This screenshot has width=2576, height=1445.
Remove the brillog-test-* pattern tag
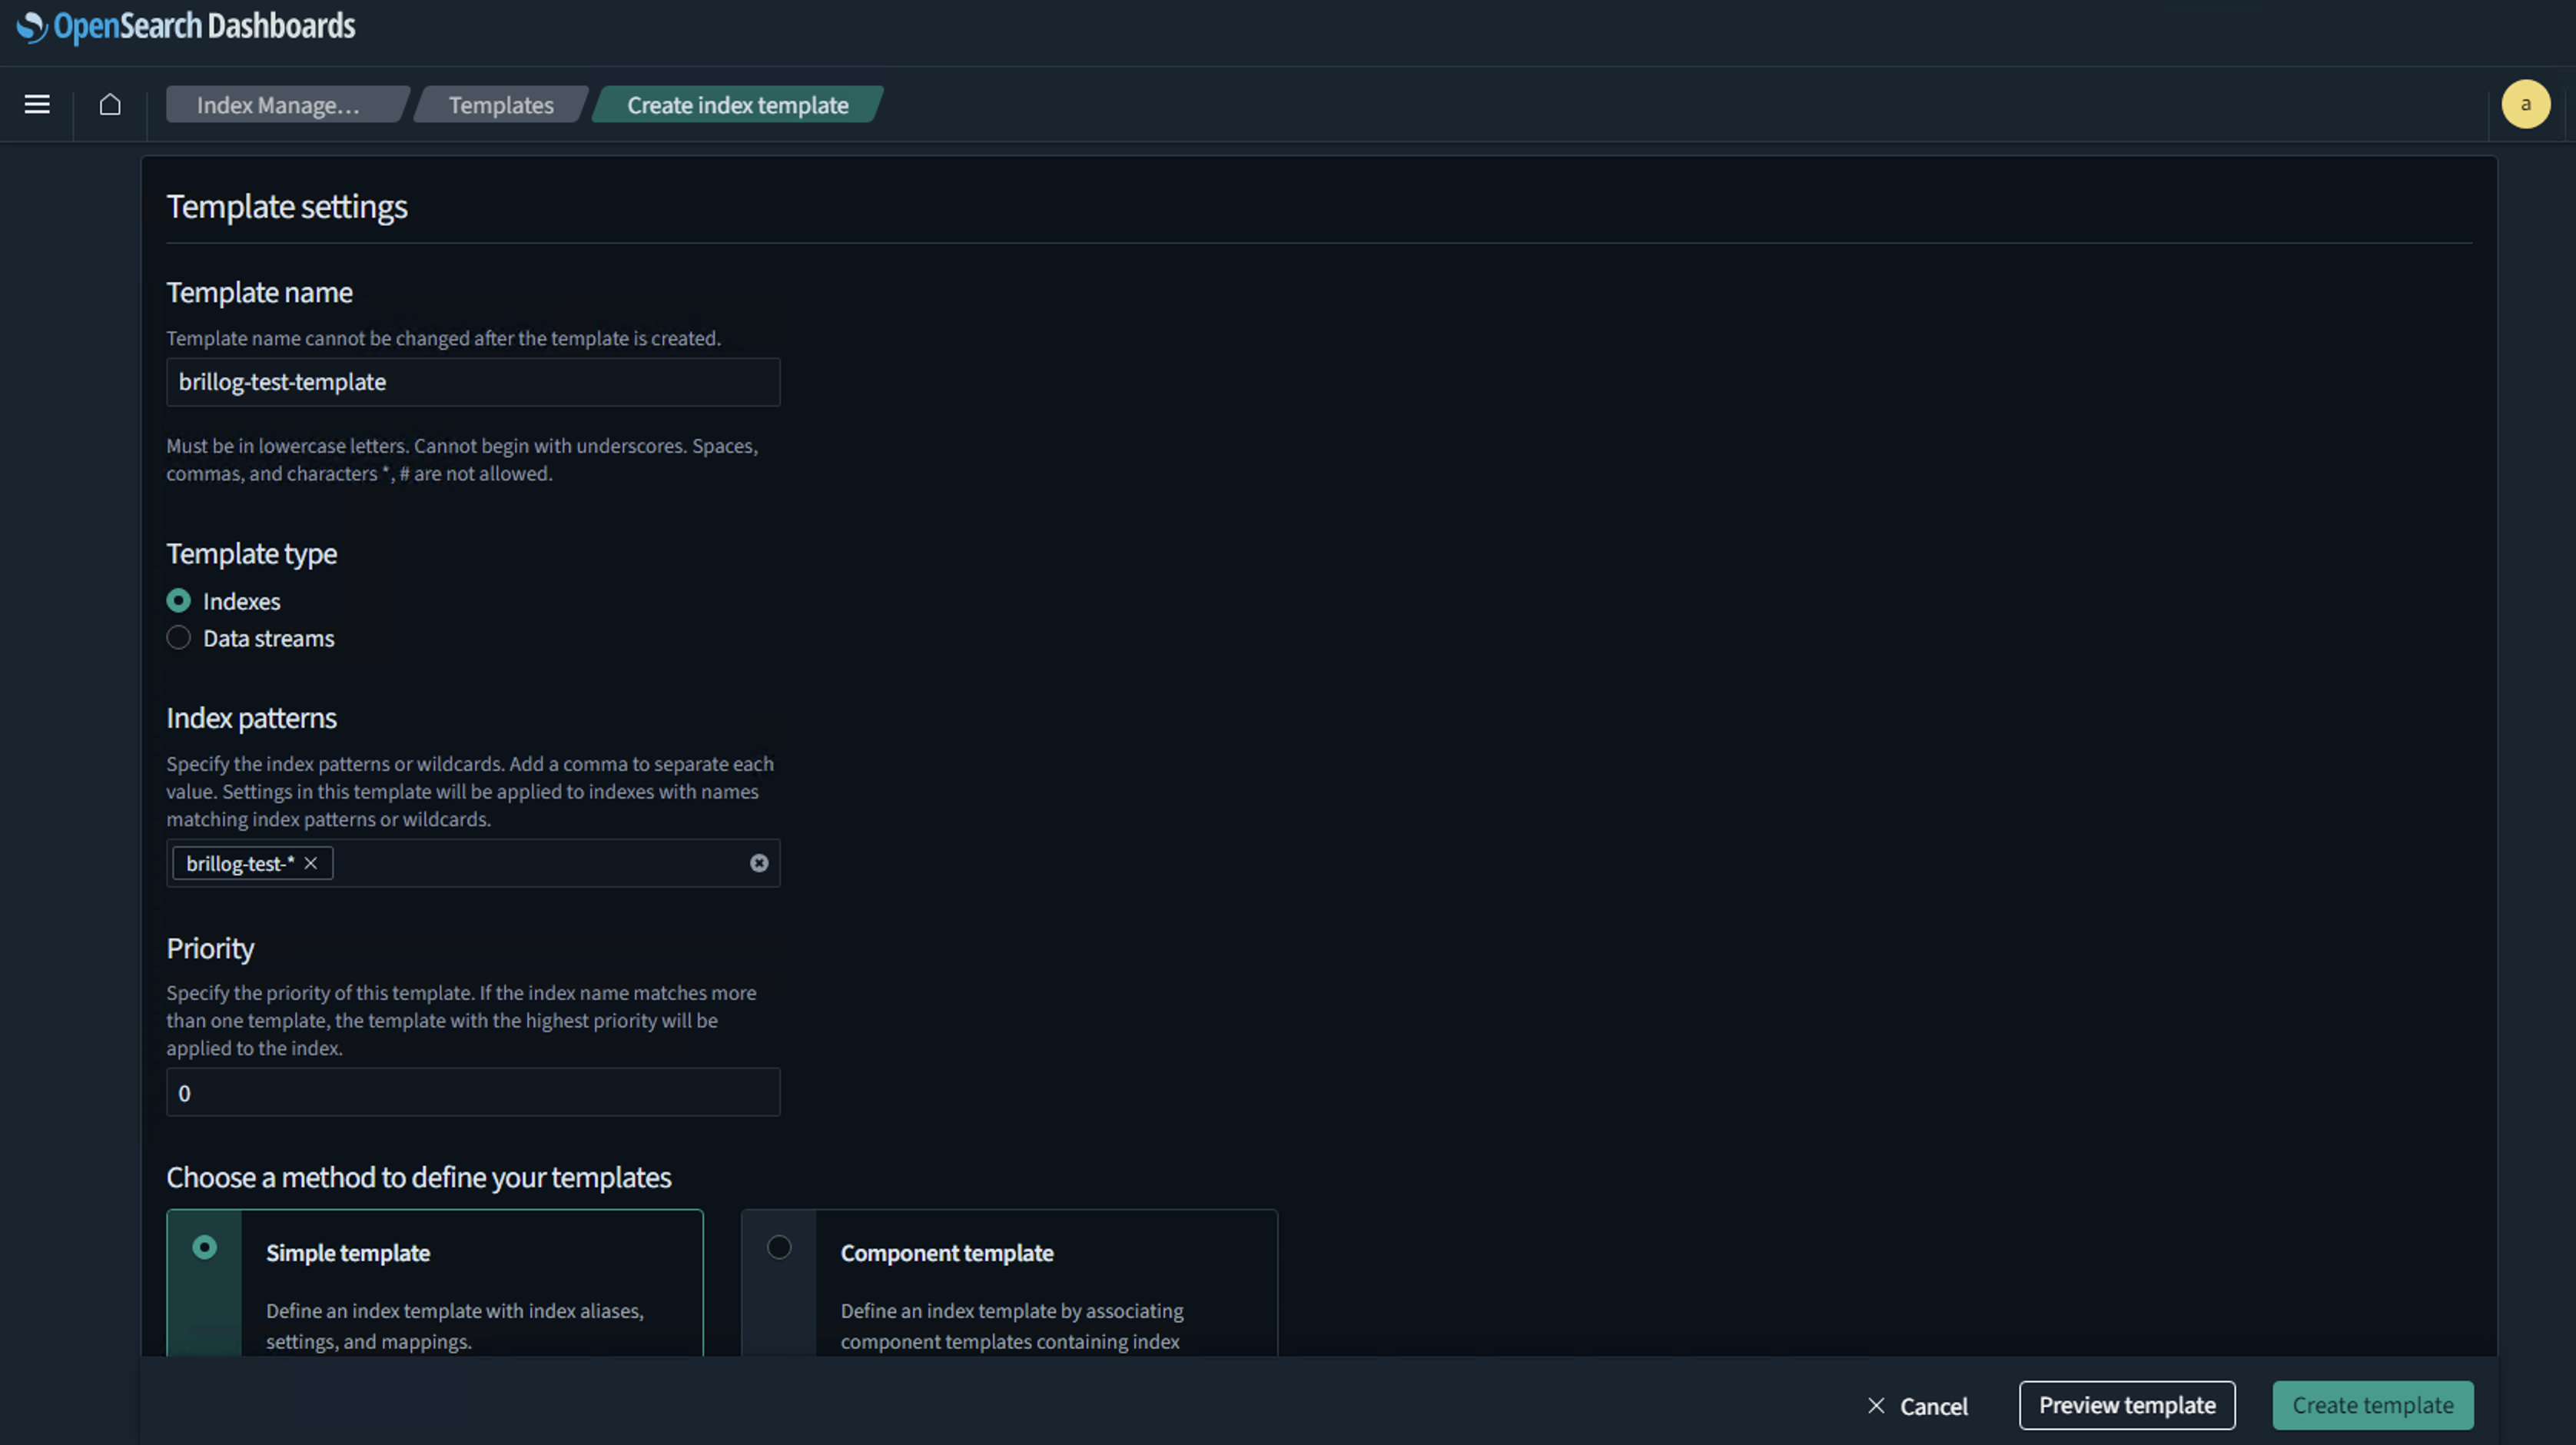point(310,863)
